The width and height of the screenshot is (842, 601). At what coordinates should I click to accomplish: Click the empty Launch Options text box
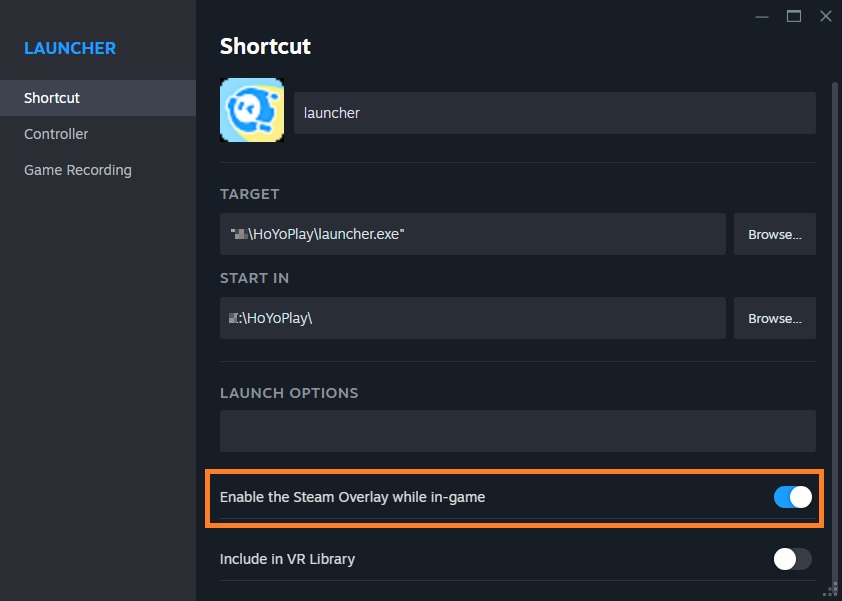pos(517,431)
